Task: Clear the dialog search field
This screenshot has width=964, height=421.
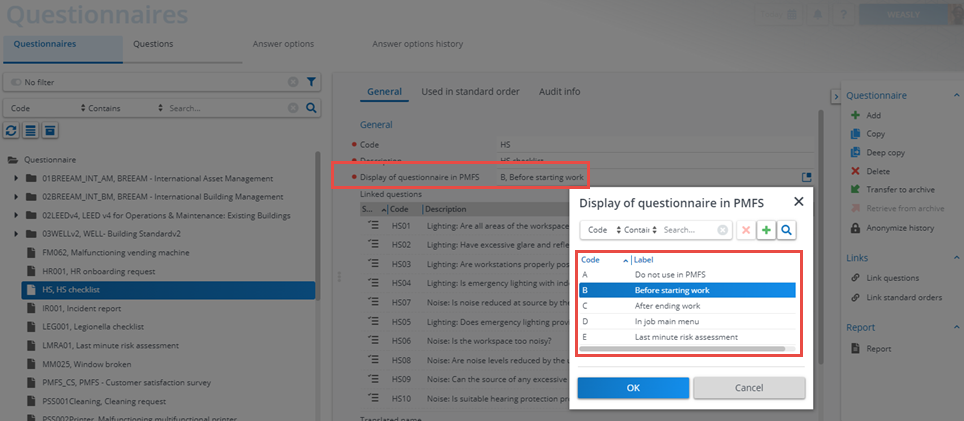Action: click(723, 230)
